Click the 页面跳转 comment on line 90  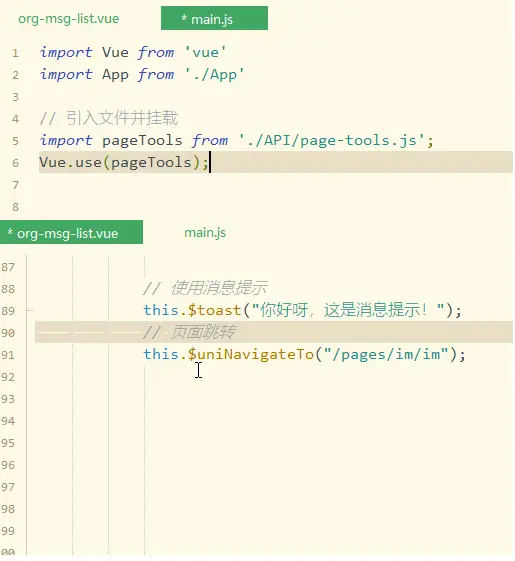click(x=189, y=332)
